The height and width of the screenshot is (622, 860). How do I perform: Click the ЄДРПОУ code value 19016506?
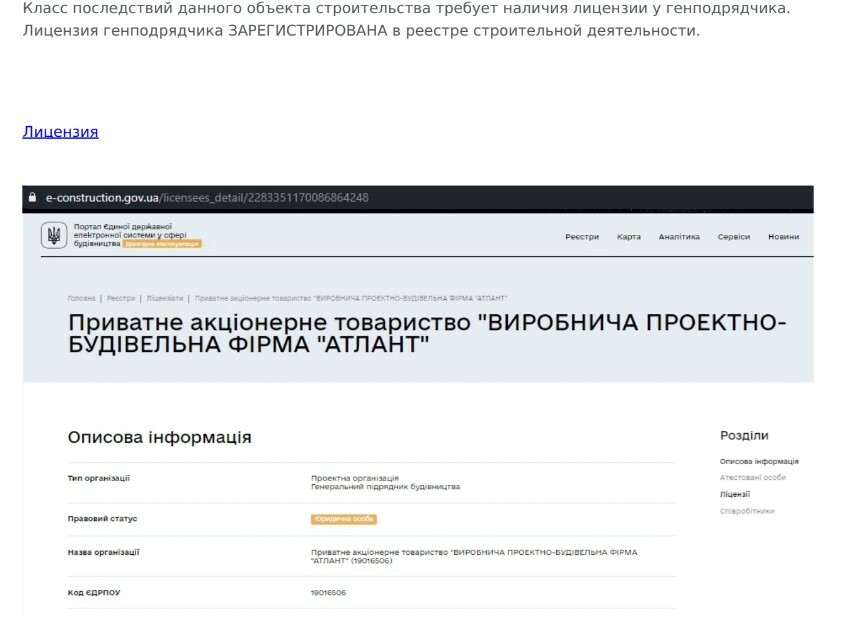click(x=328, y=593)
